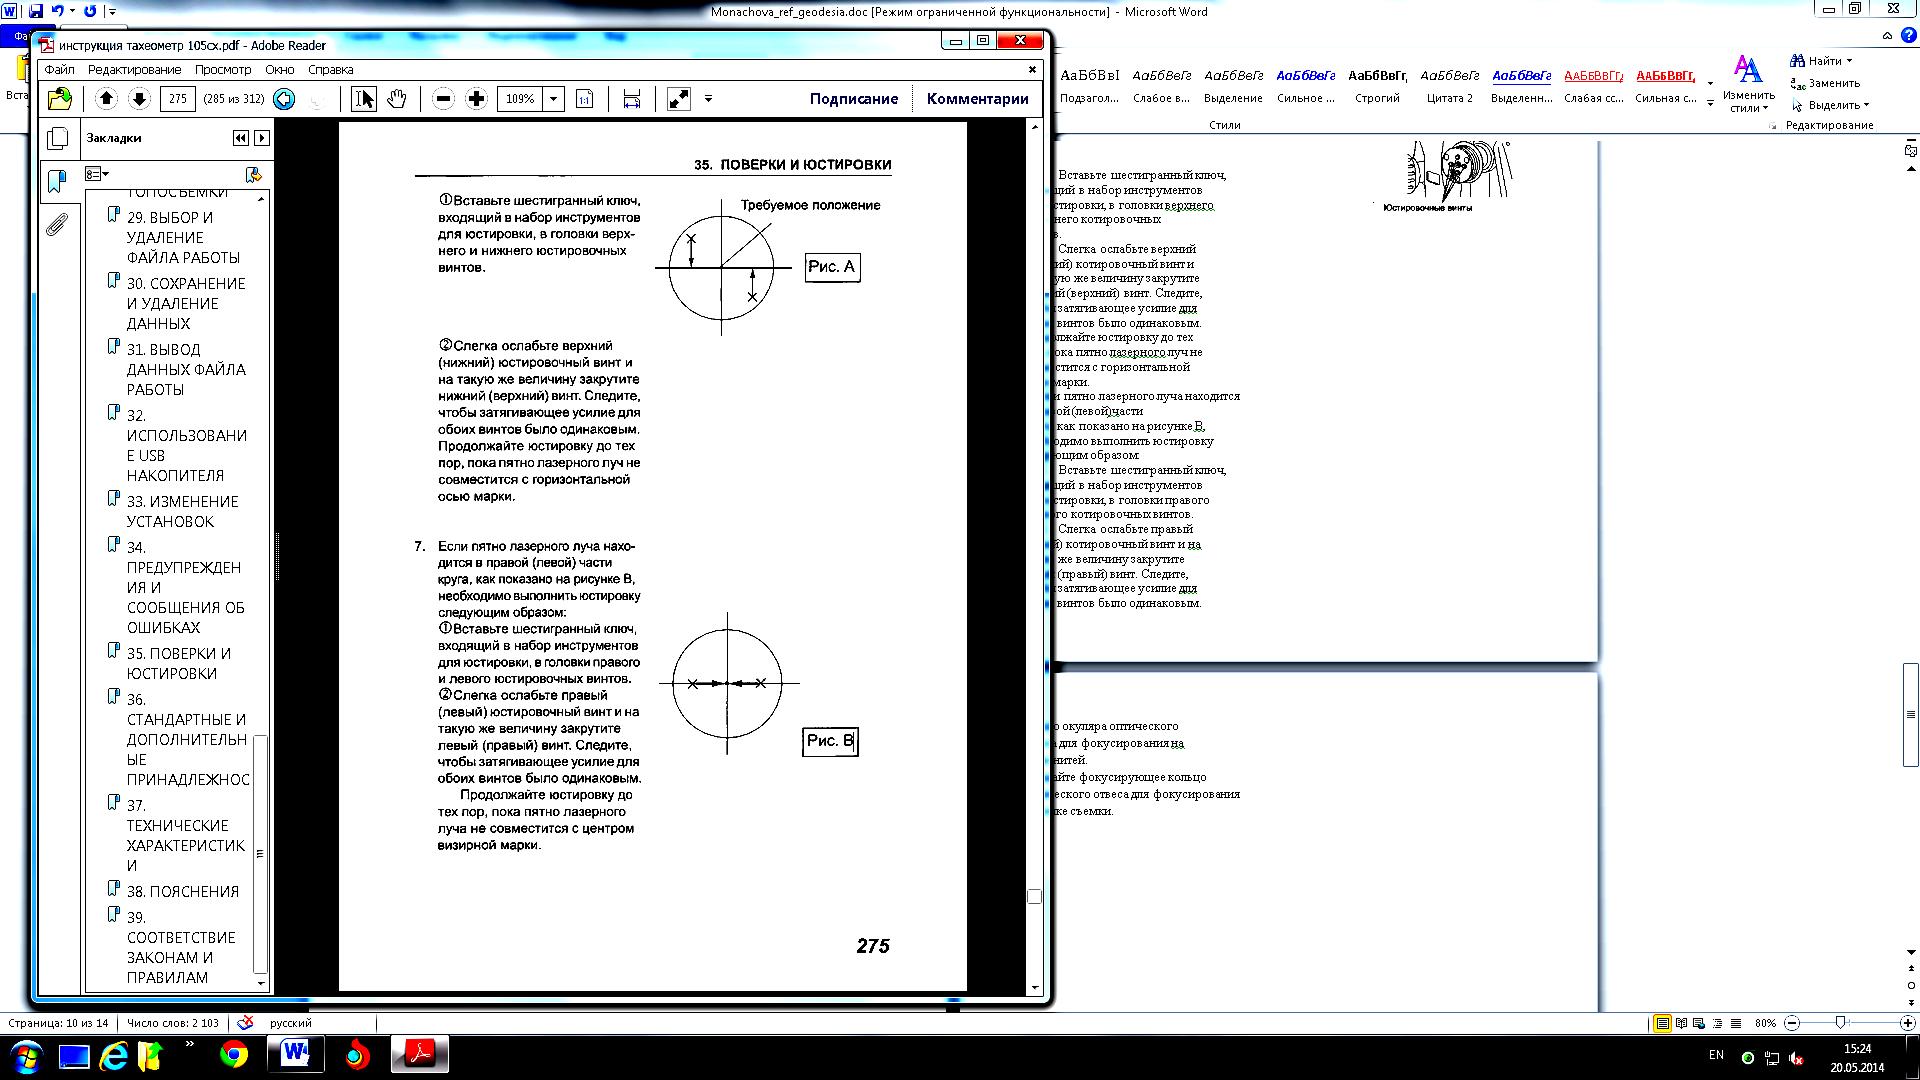
Task: Jump to bookmark 35. ПОВЕРКИ И ЮСТИРОВКИ
Action: [178, 663]
